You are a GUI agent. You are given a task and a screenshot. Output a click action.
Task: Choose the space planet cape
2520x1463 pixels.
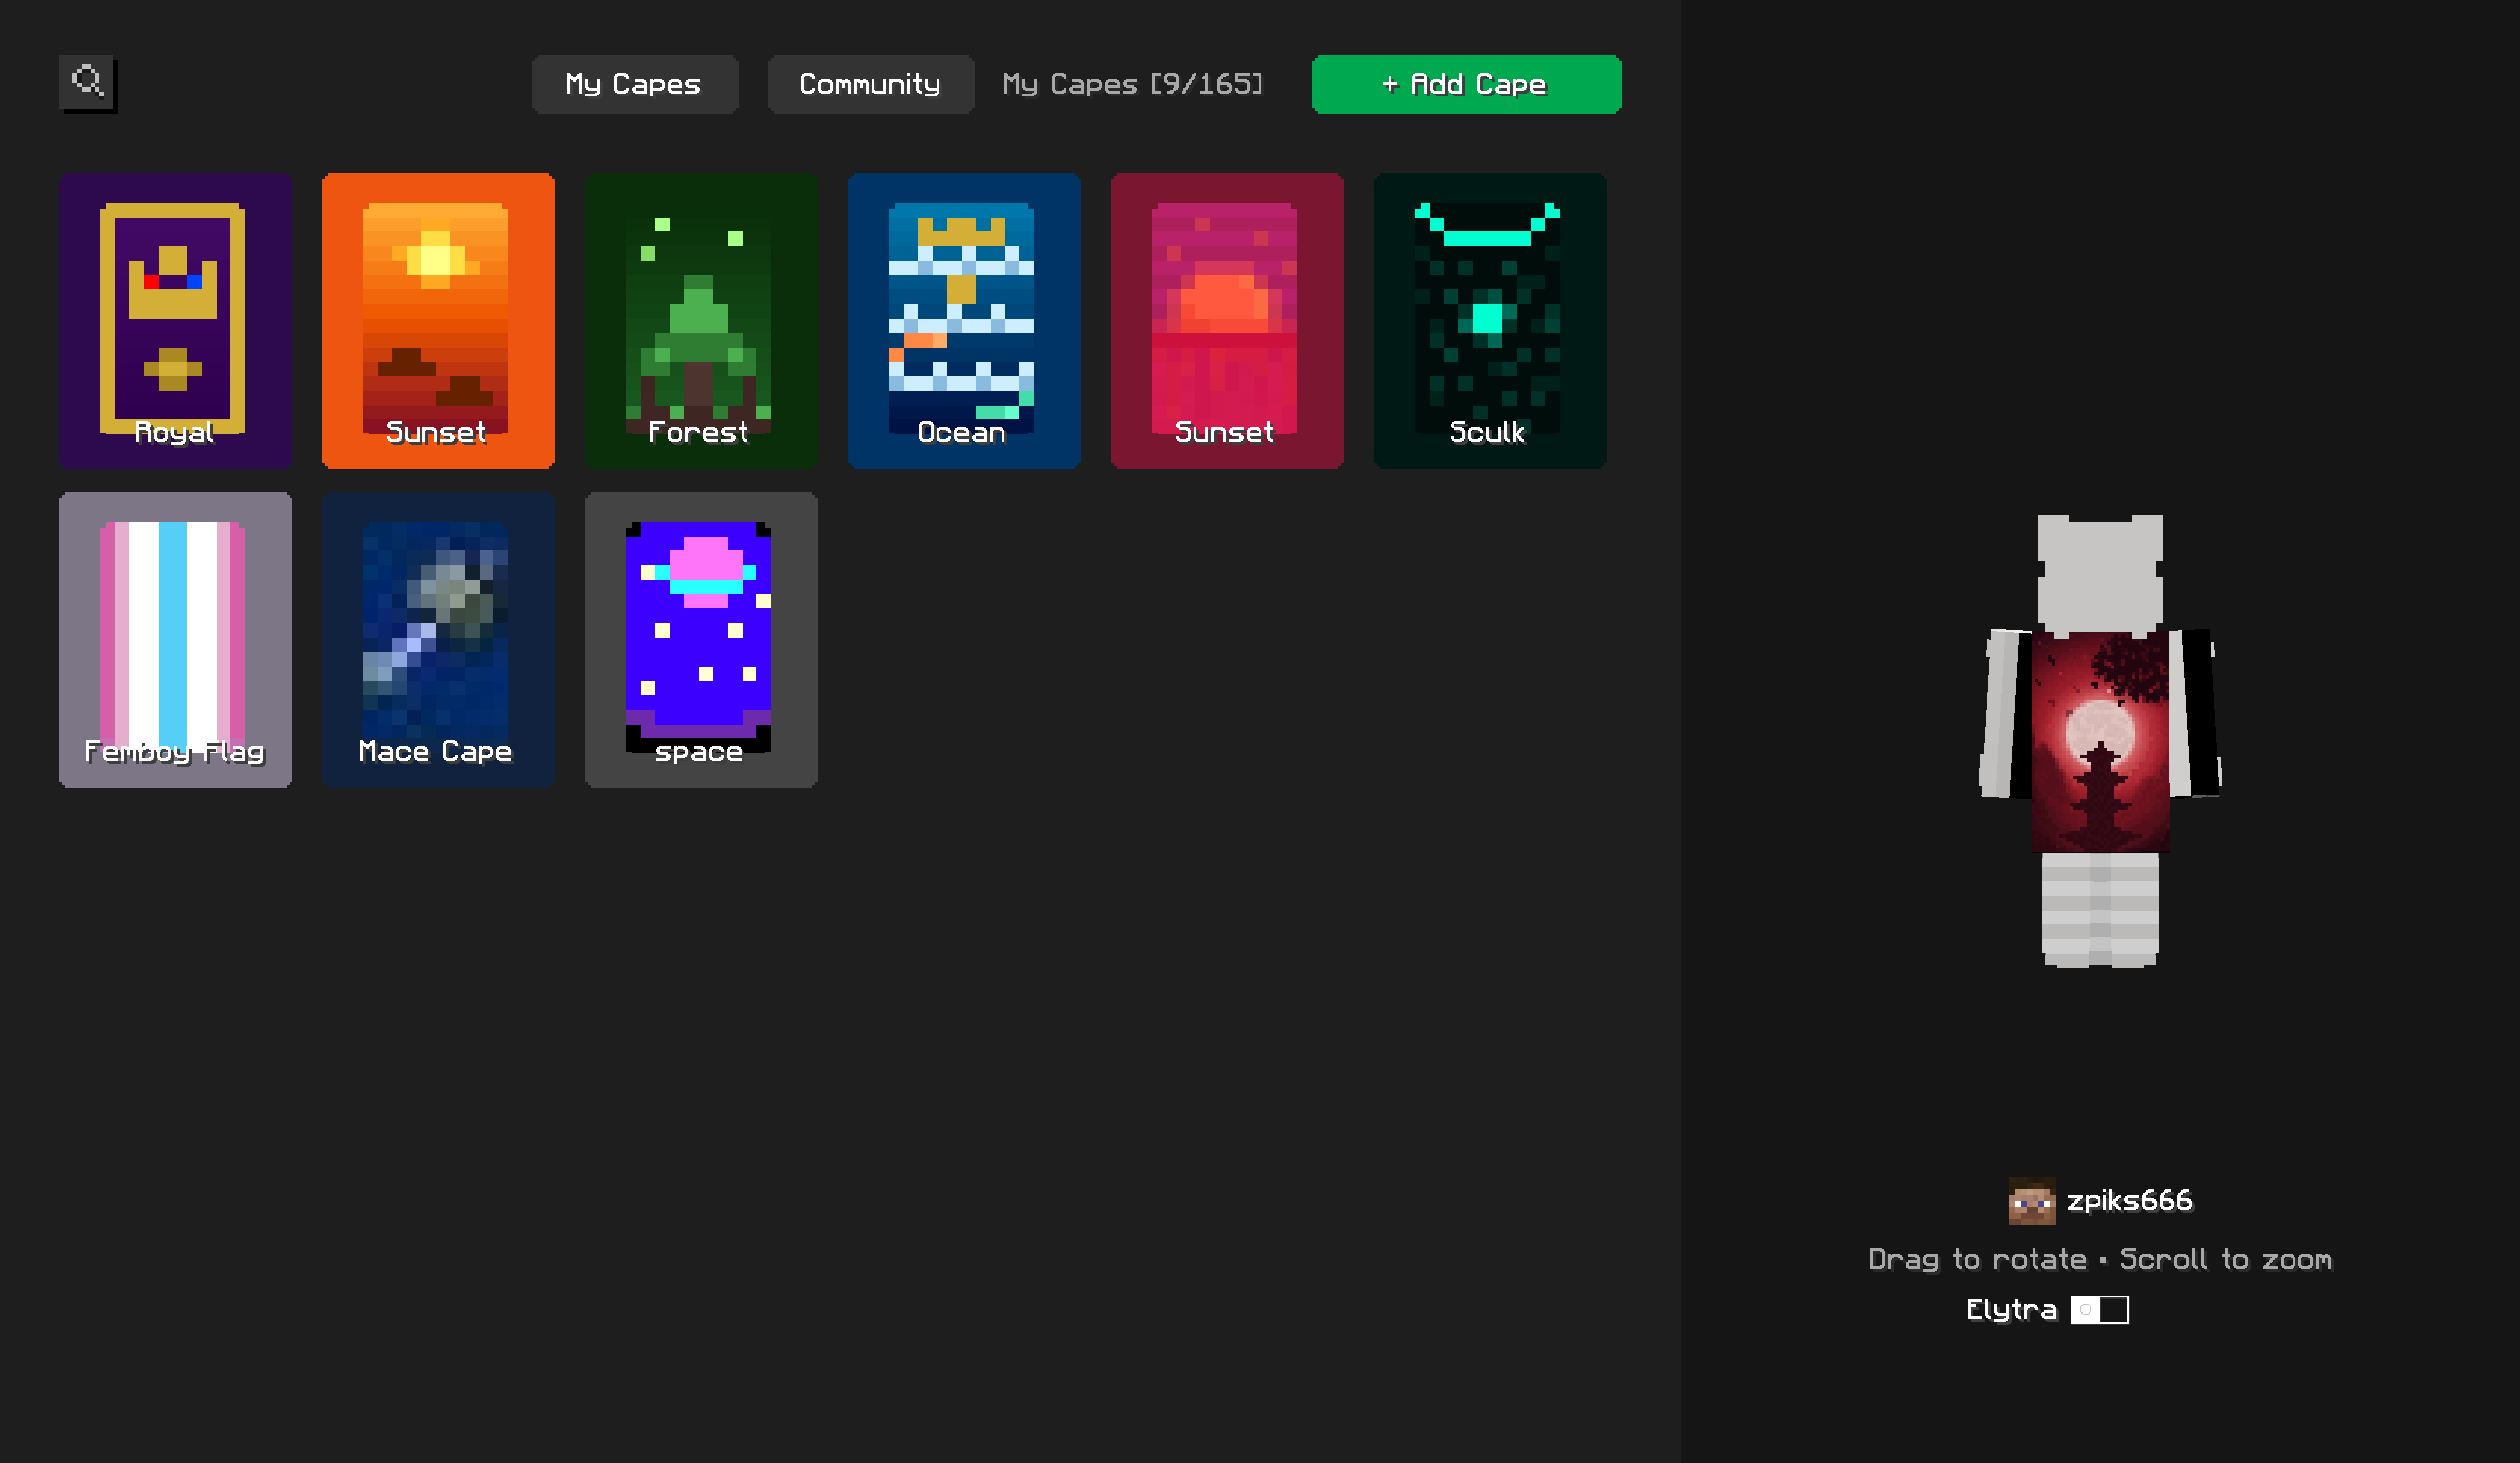(x=701, y=639)
